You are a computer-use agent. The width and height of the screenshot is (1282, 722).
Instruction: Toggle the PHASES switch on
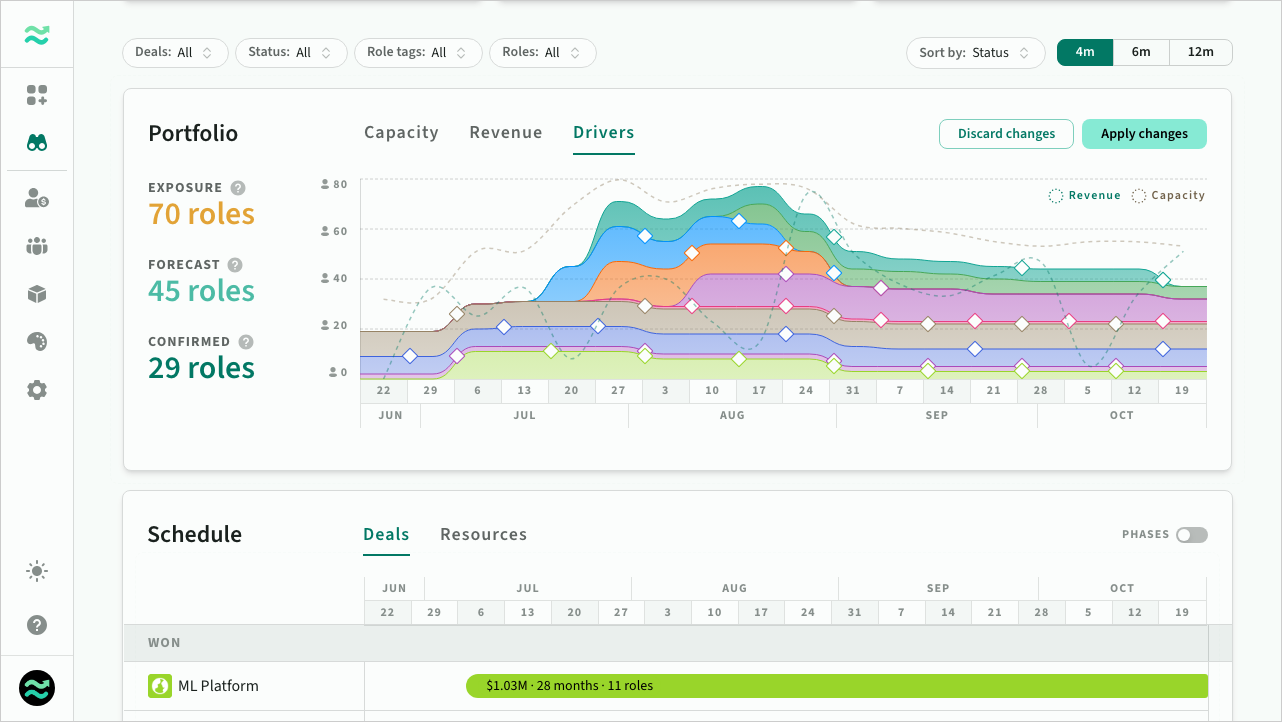coord(1192,535)
